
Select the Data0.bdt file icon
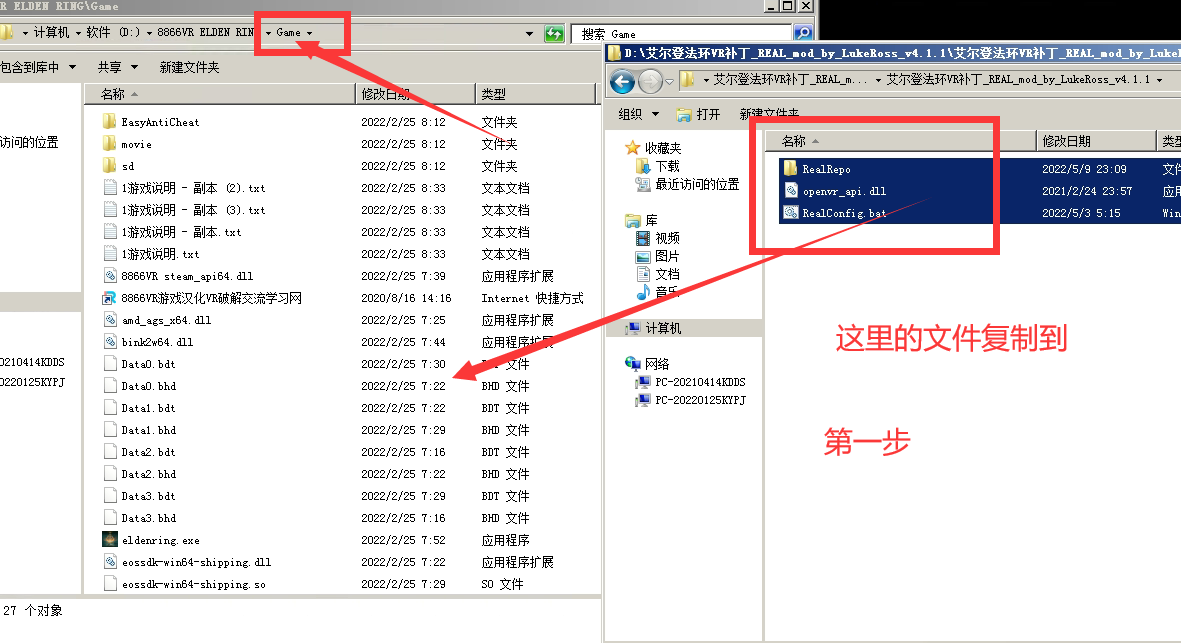point(110,364)
